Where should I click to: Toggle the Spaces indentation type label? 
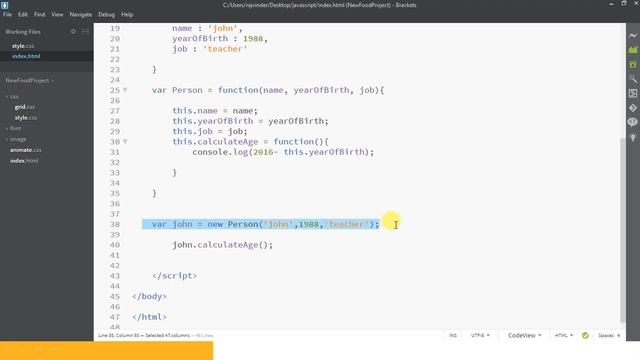point(606,335)
